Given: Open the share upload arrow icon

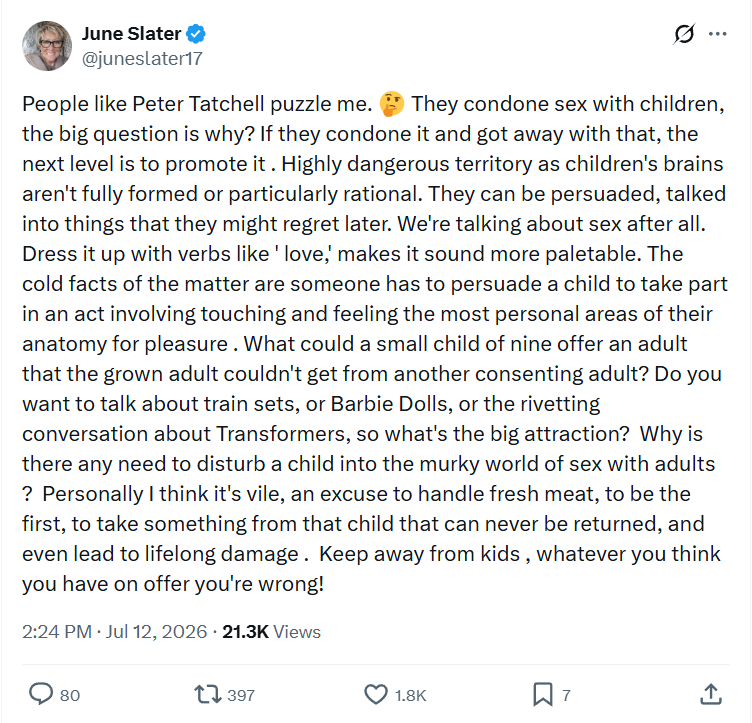Looking at the screenshot, I should (x=711, y=694).
